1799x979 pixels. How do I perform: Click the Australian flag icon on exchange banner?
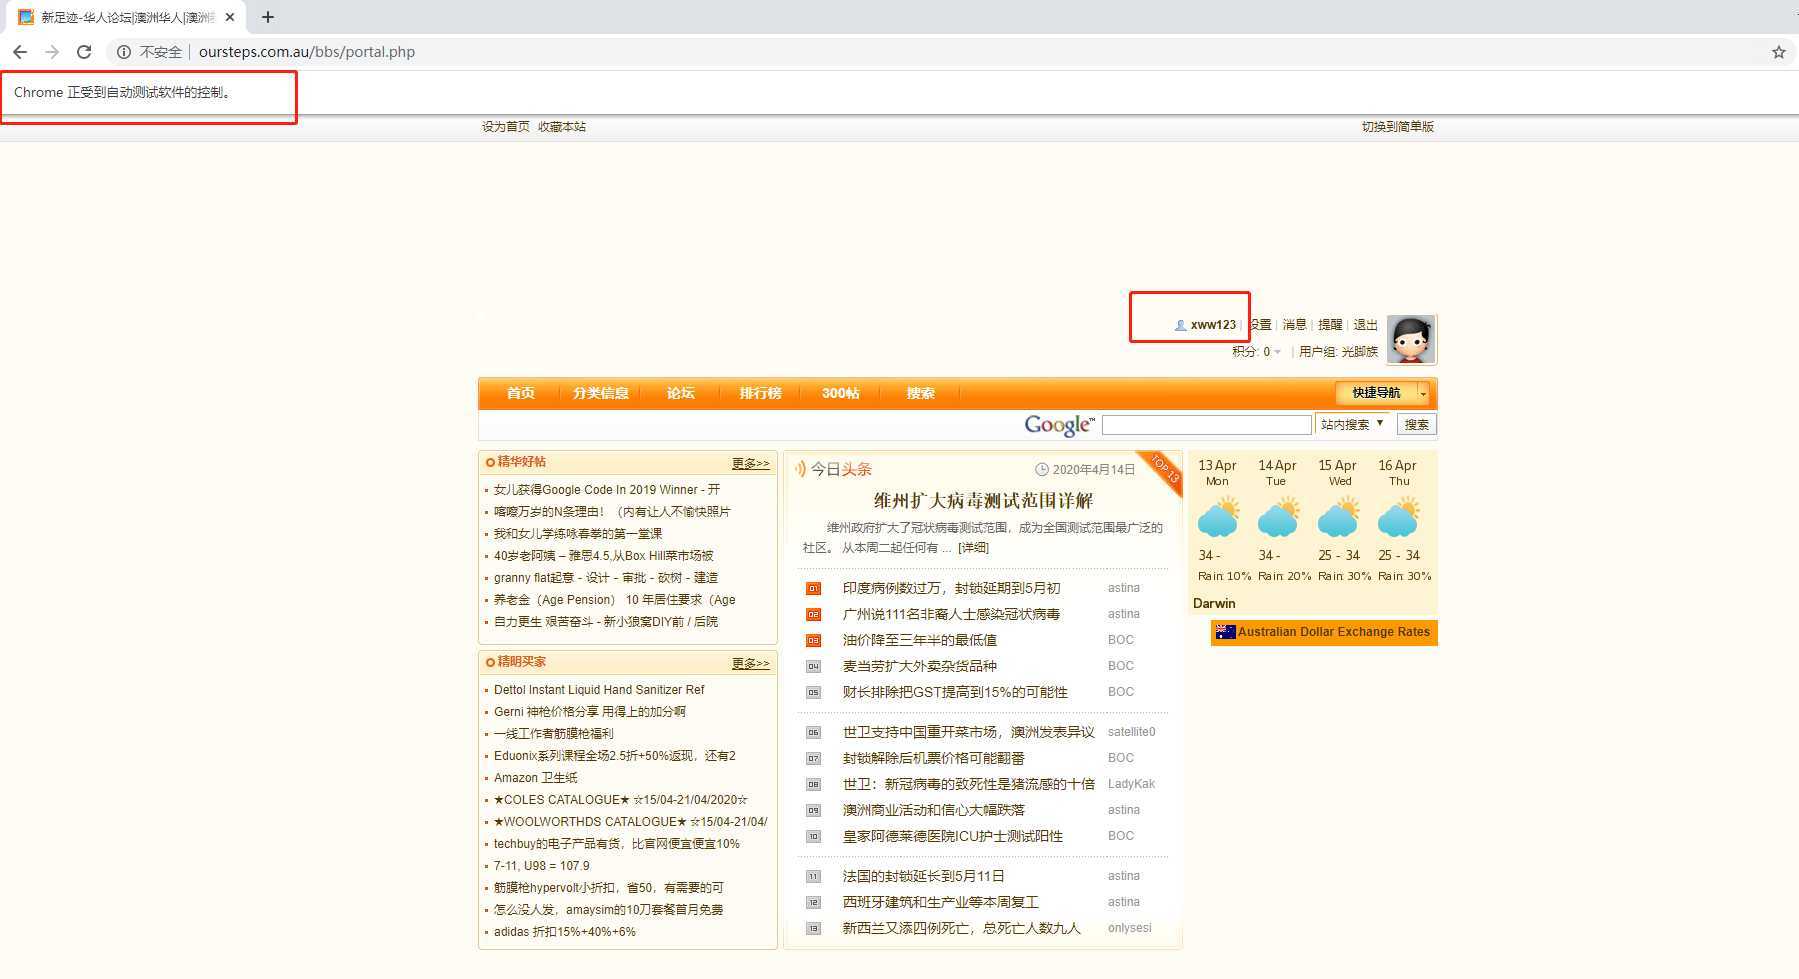pos(1225,632)
